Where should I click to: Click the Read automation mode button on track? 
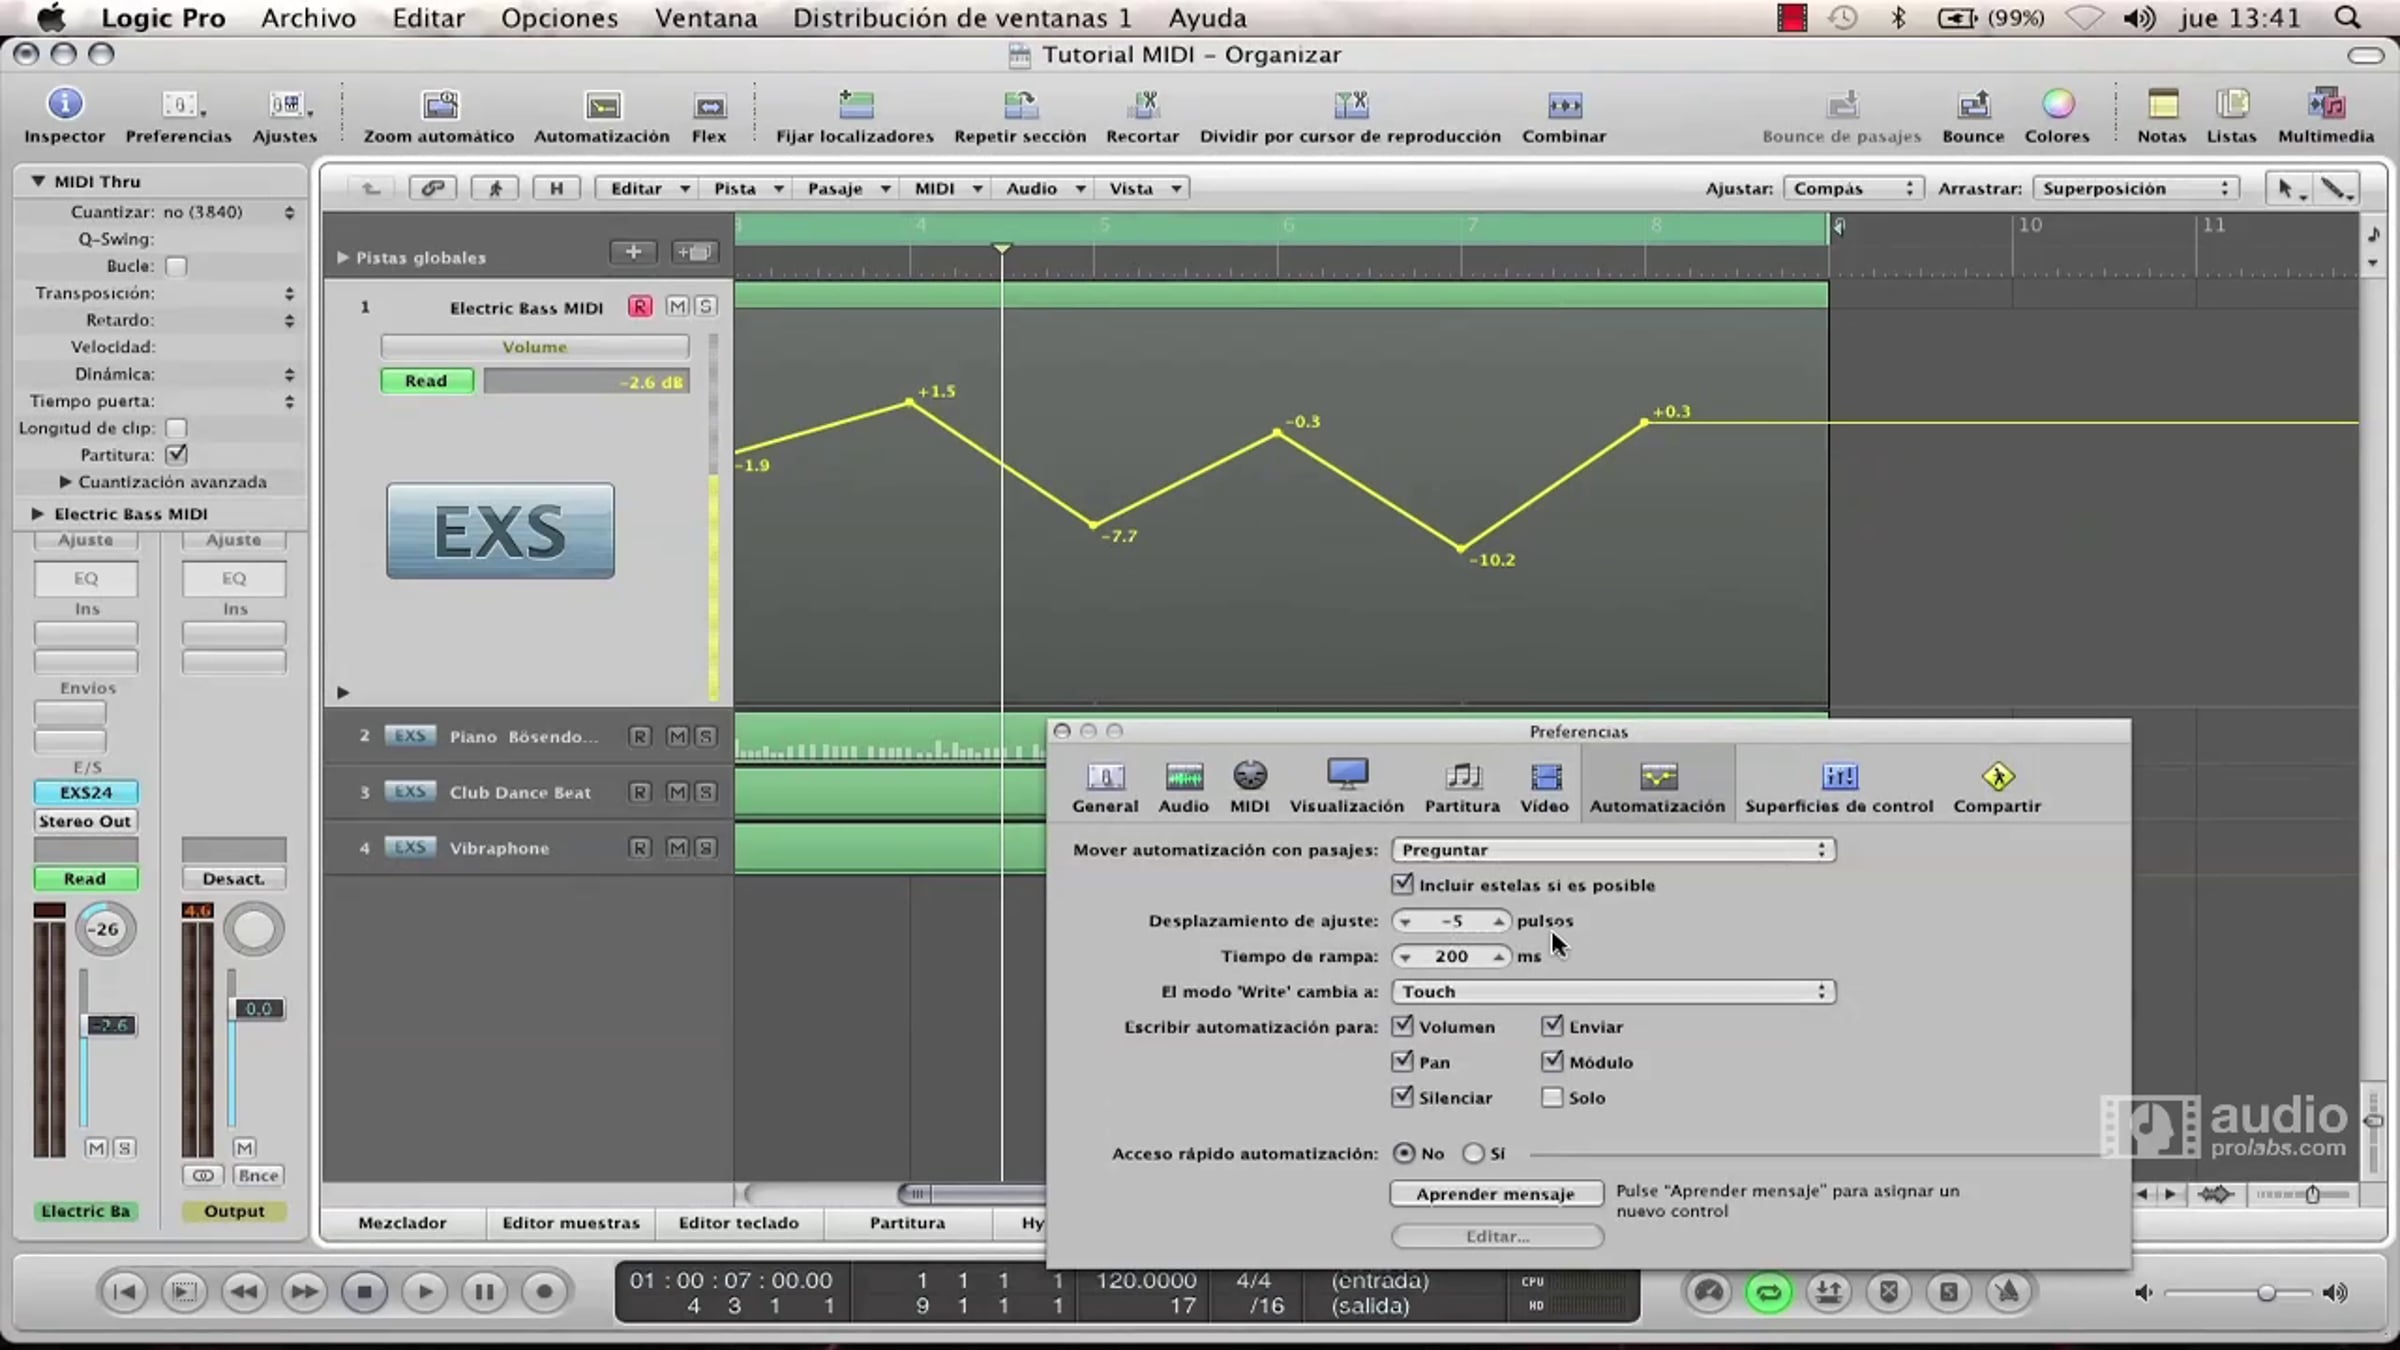(426, 381)
